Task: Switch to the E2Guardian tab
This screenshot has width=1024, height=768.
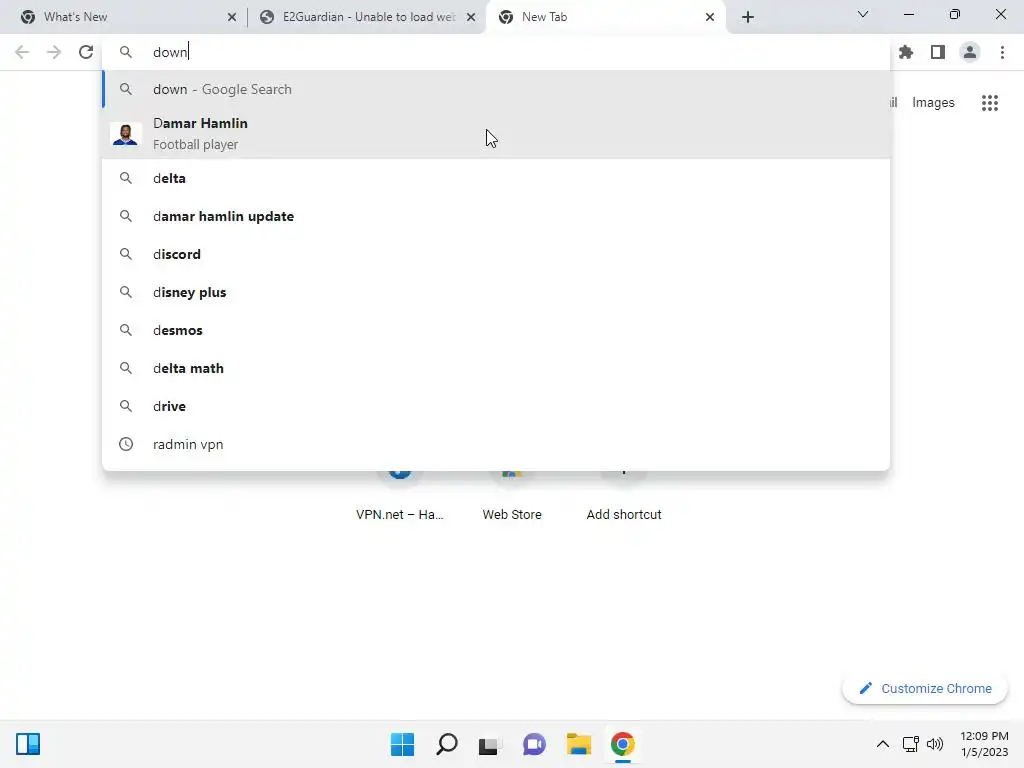Action: [x=366, y=17]
